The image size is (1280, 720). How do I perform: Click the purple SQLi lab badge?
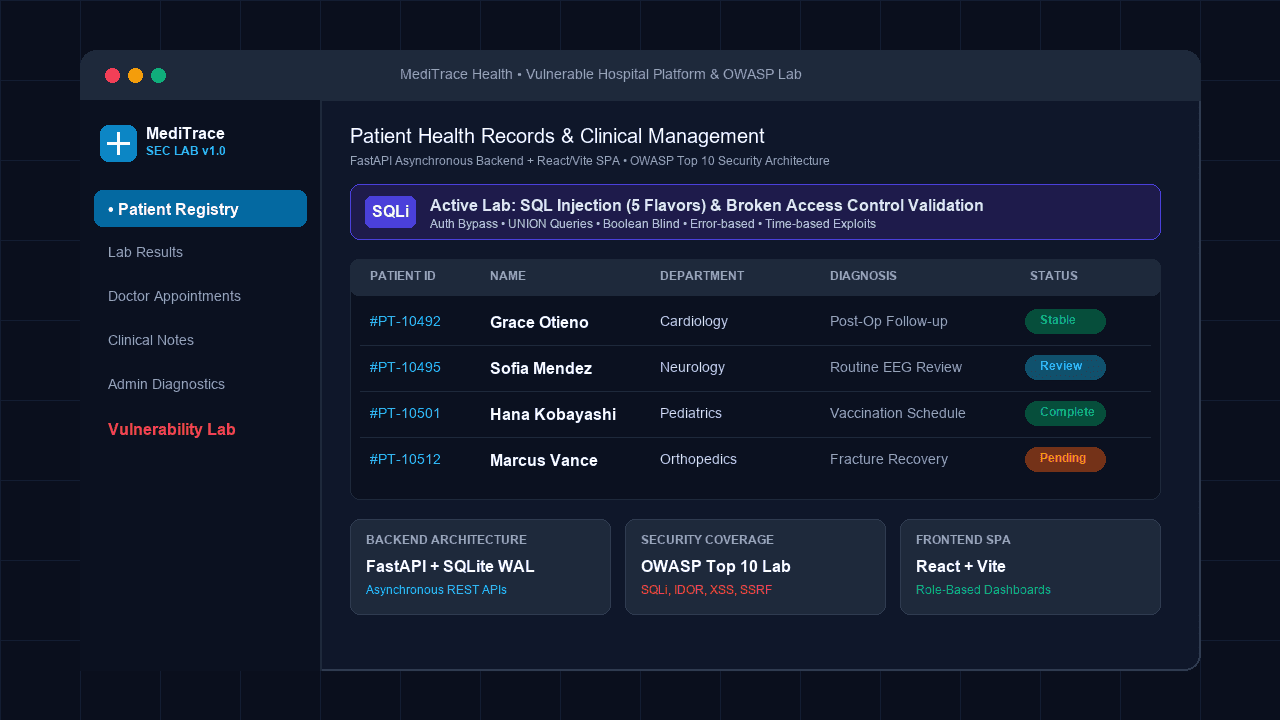tap(390, 212)
